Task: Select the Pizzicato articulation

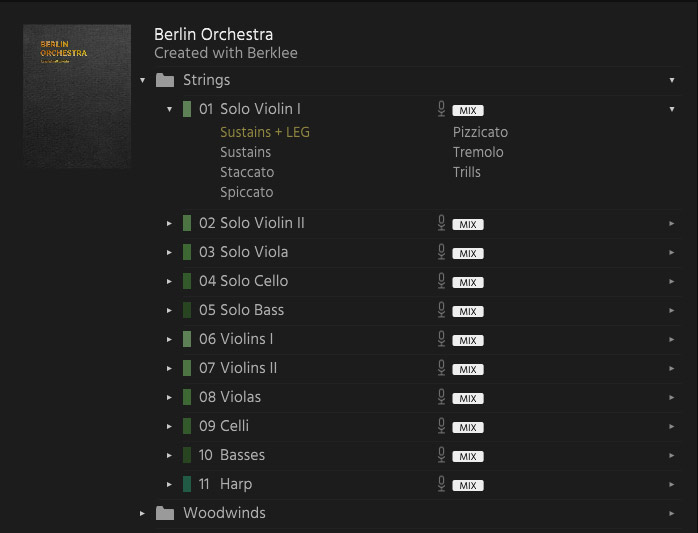Action: click(480, 132)
